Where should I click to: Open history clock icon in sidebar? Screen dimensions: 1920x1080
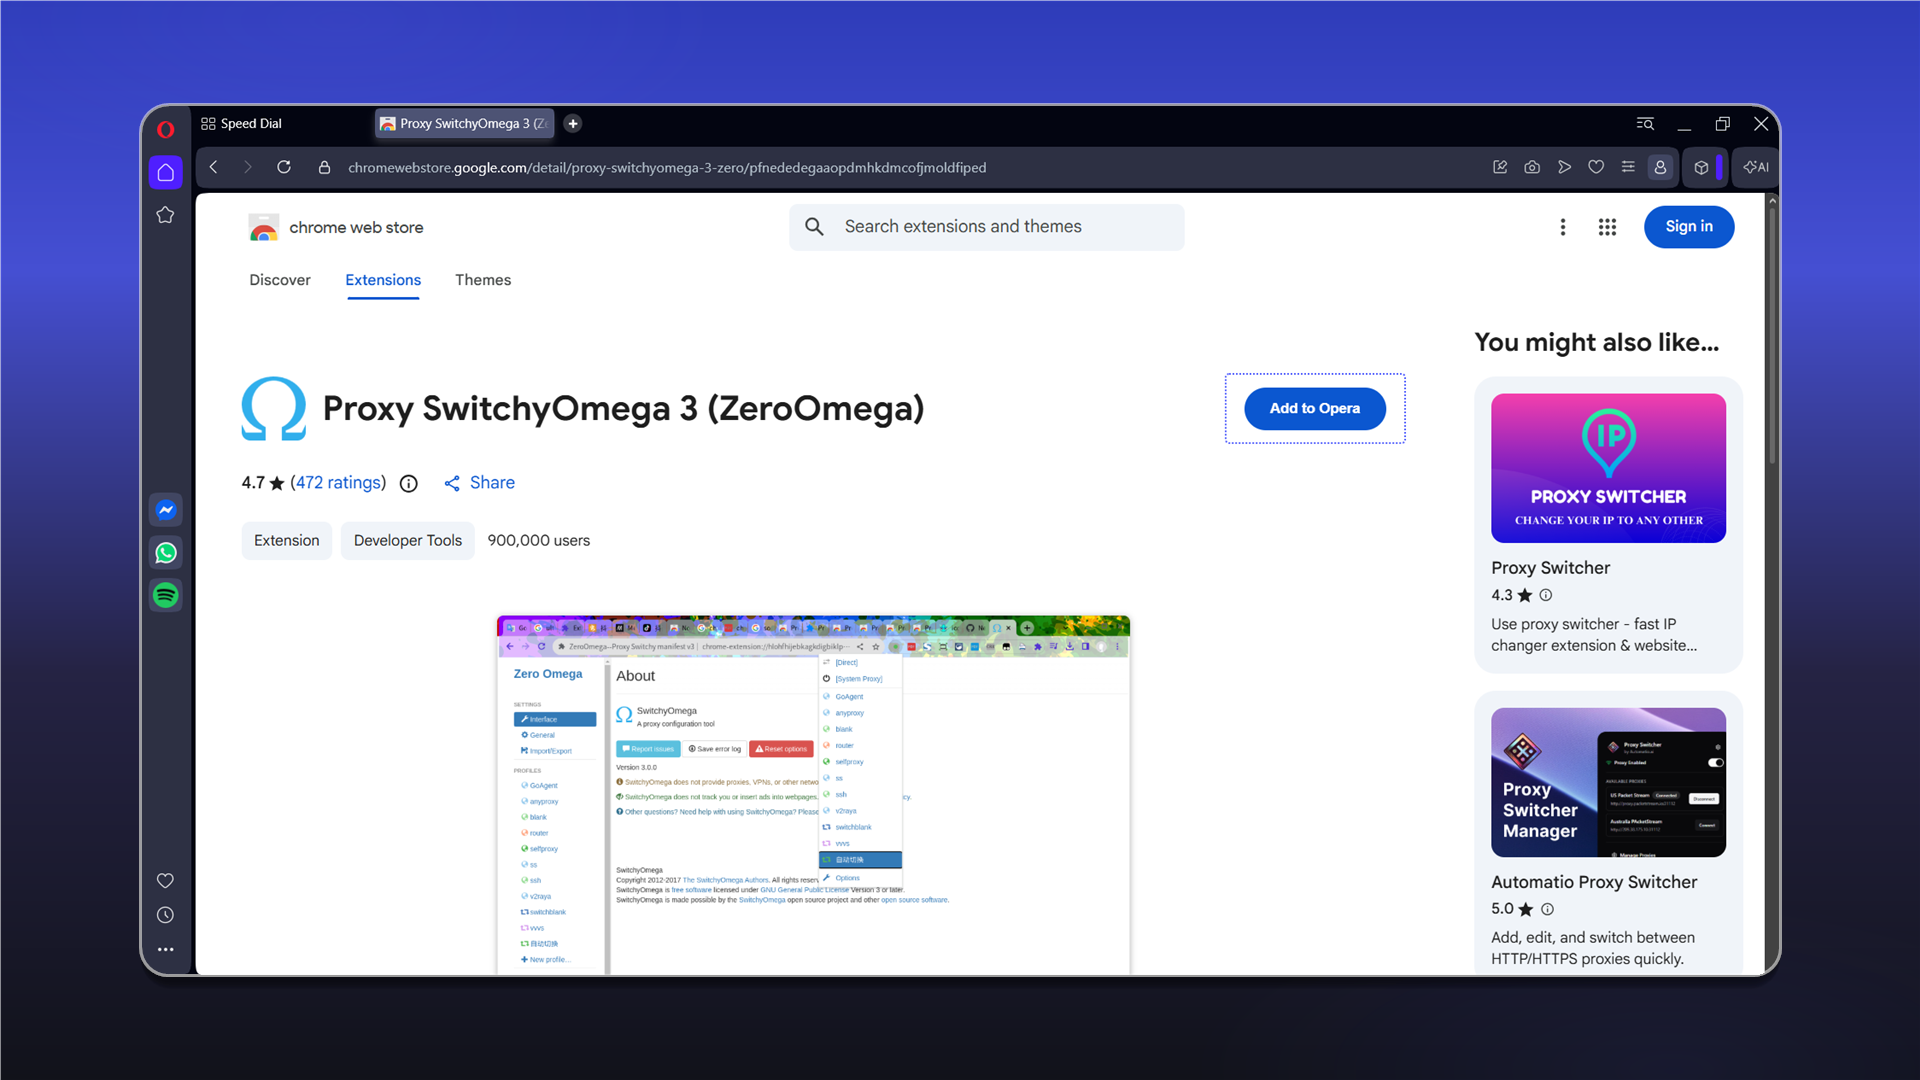click(x=166, y=916)
